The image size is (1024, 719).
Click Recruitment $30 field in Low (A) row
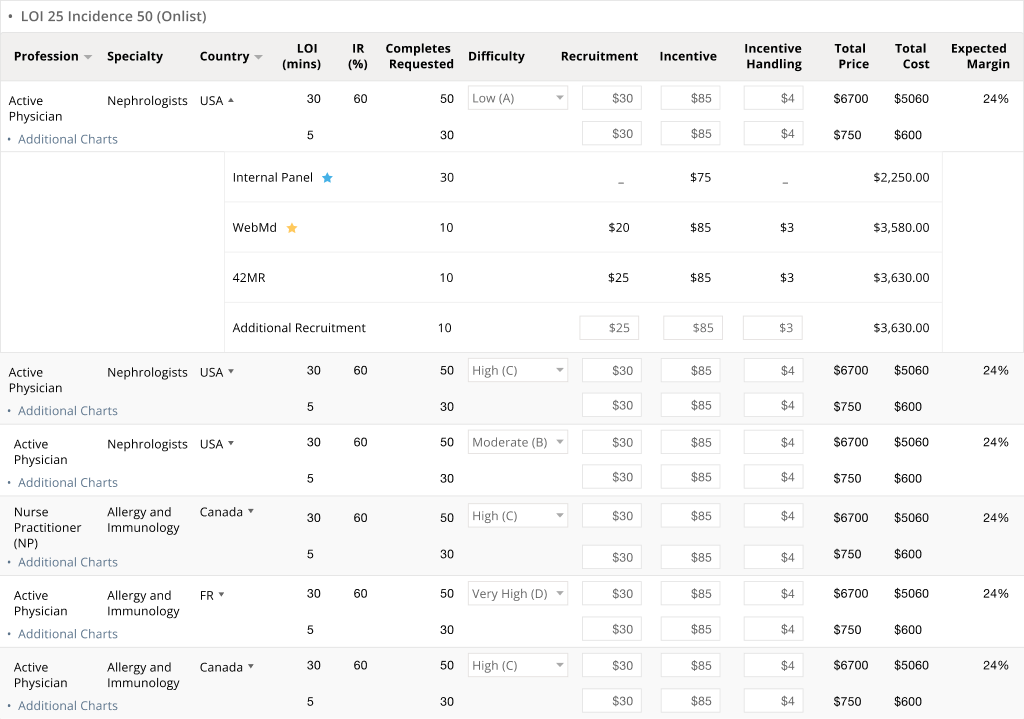point(612,98)
